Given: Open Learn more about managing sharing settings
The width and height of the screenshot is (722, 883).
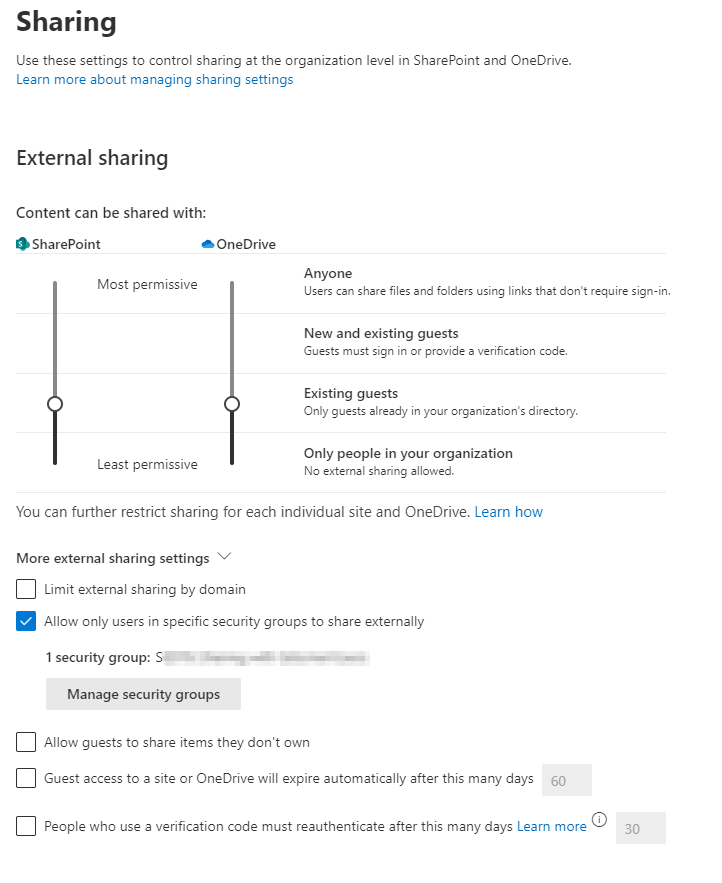Looking at the screenshot, I should click(155, 80).
